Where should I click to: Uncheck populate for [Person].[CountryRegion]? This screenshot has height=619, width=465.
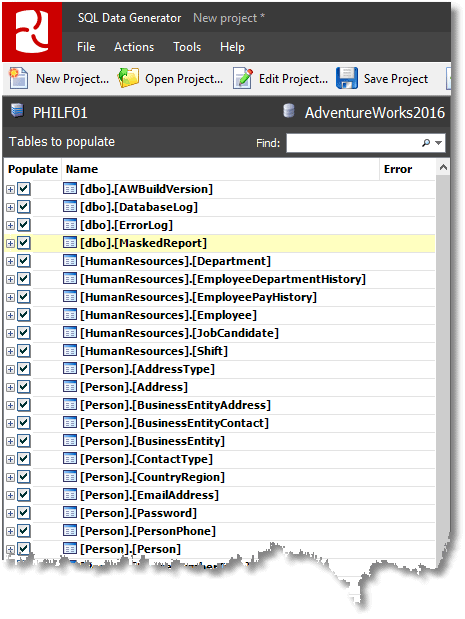click(x=24, y=477)
